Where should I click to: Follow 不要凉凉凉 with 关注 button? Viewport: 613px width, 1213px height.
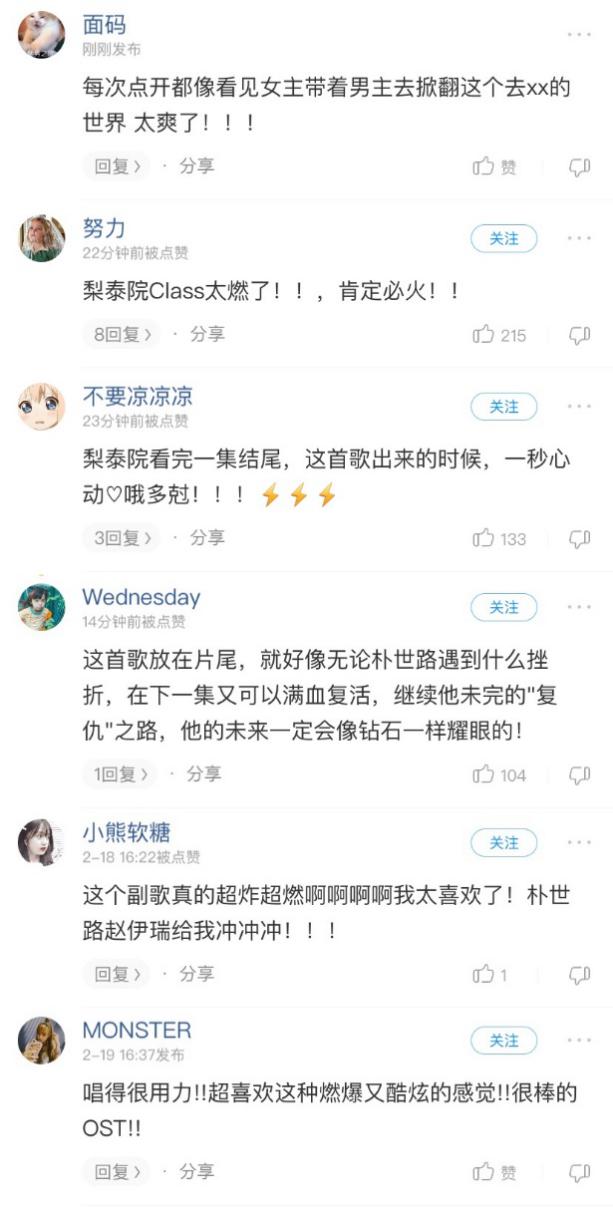[504, 407]
